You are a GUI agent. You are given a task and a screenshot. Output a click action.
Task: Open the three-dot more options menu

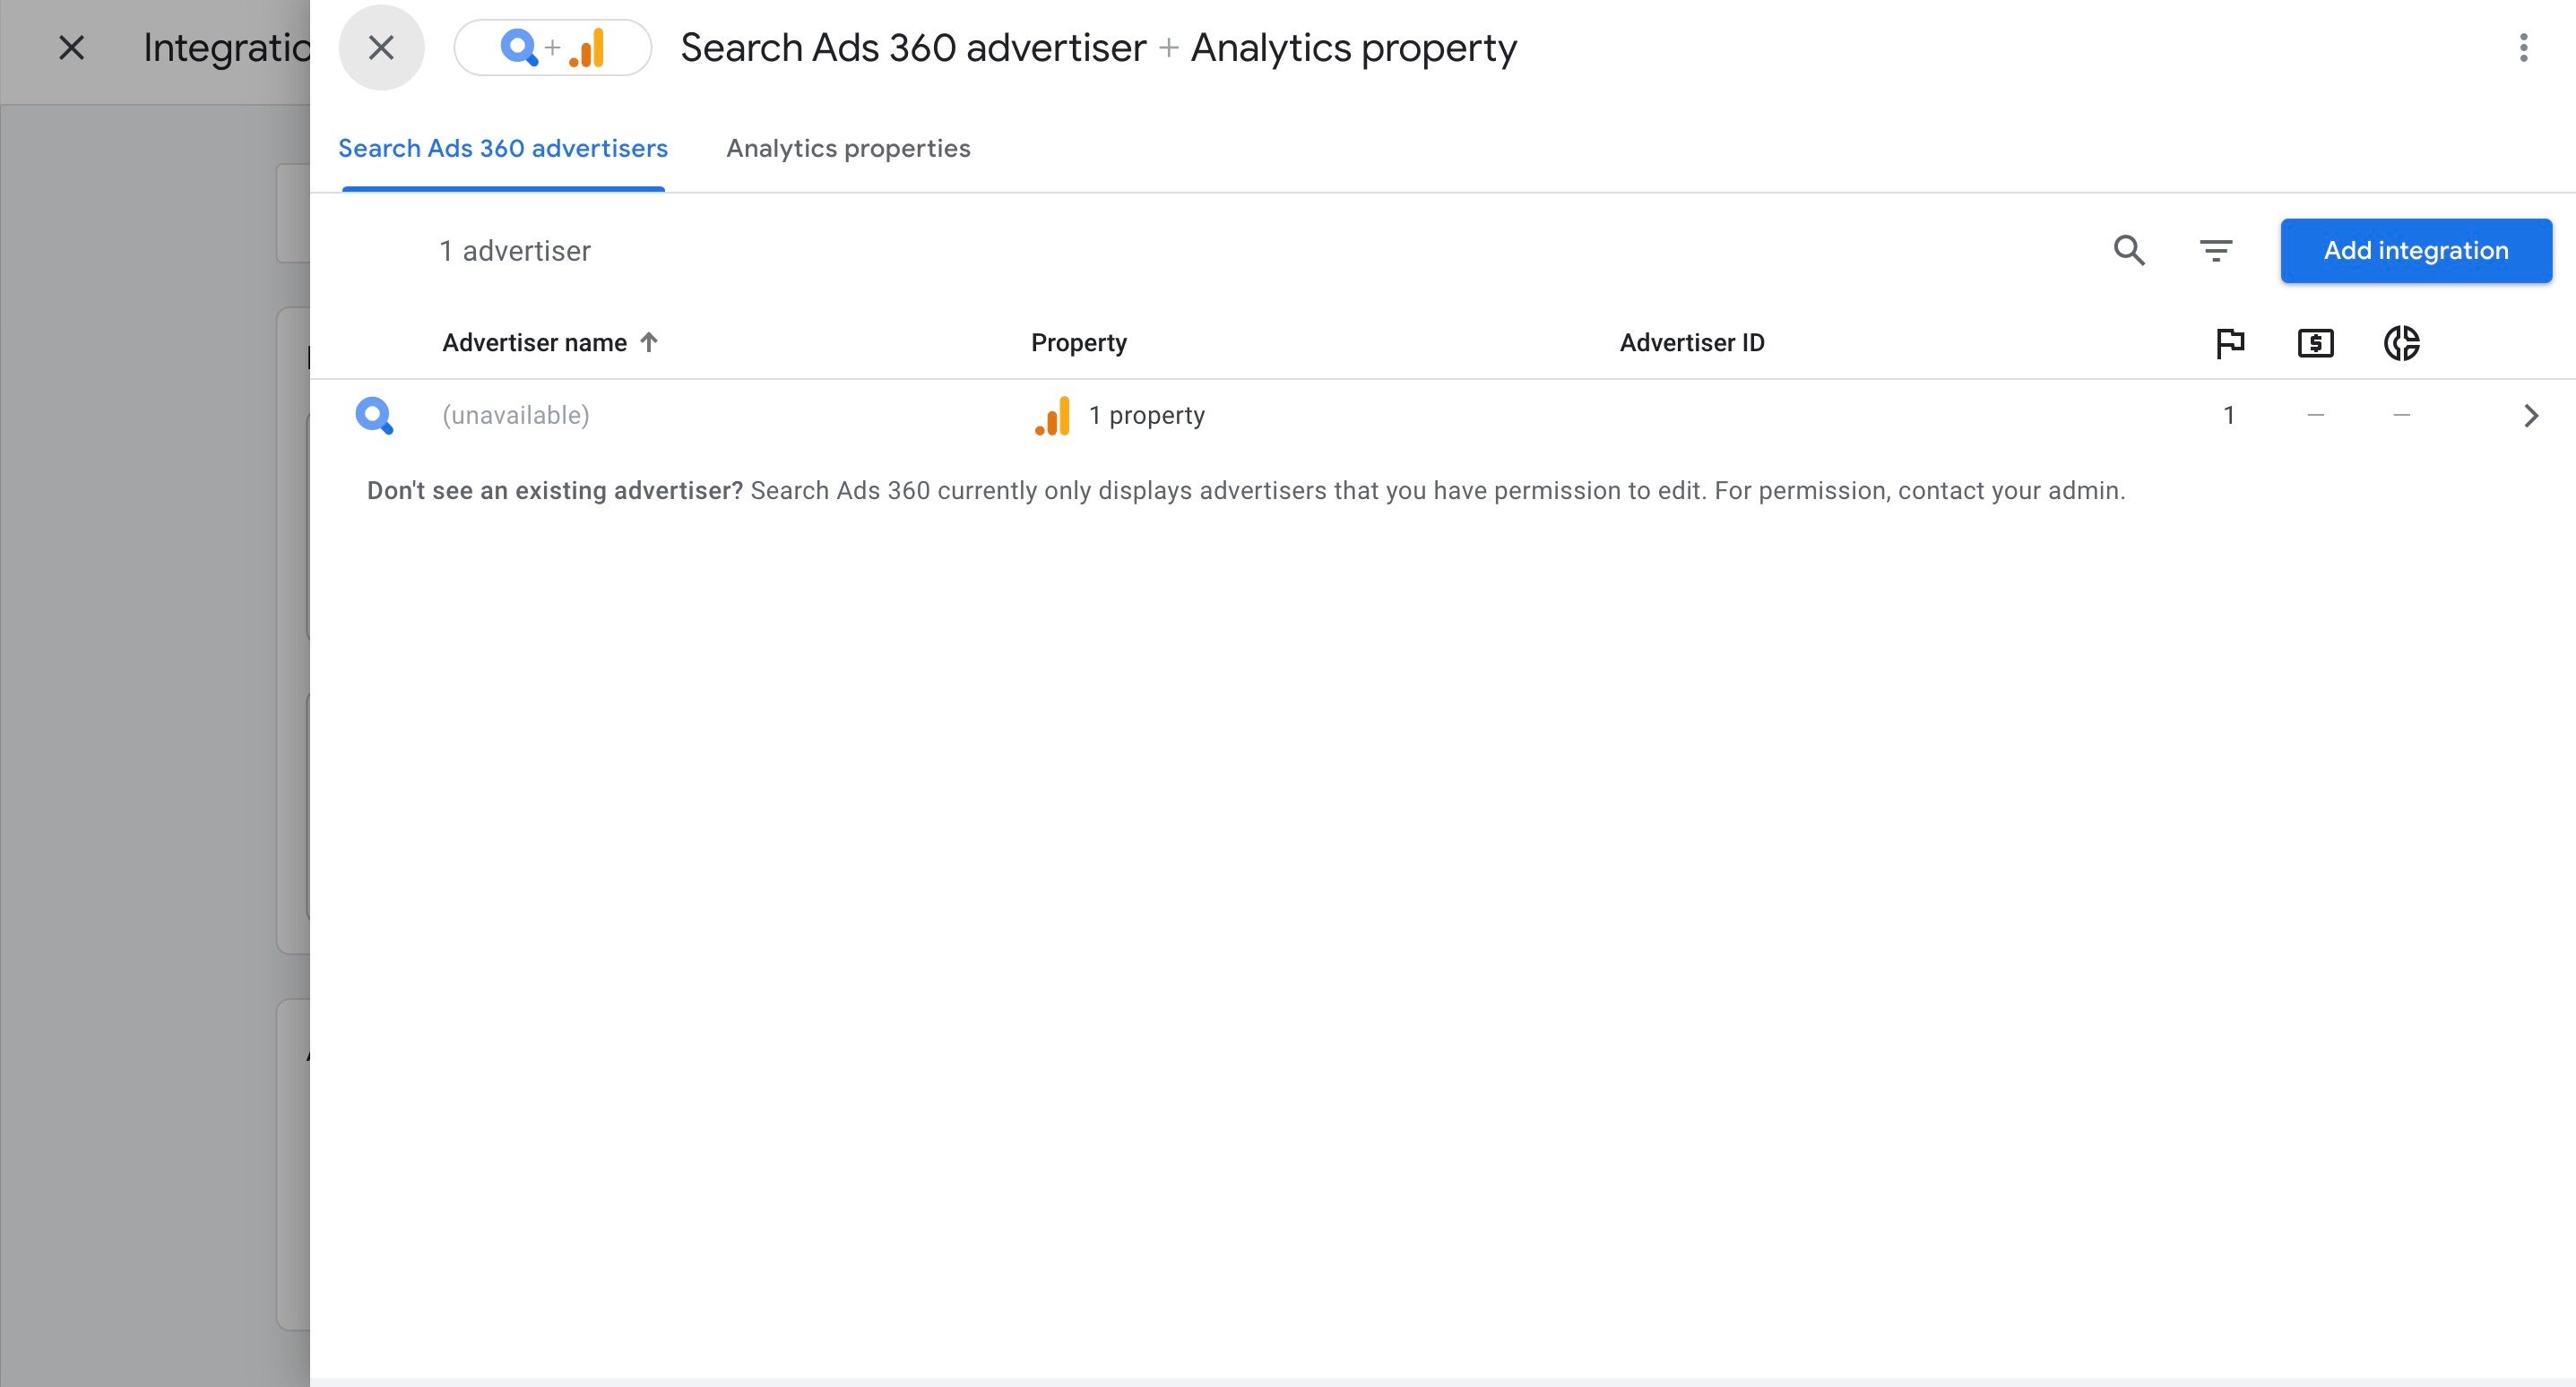(2523, 47)
